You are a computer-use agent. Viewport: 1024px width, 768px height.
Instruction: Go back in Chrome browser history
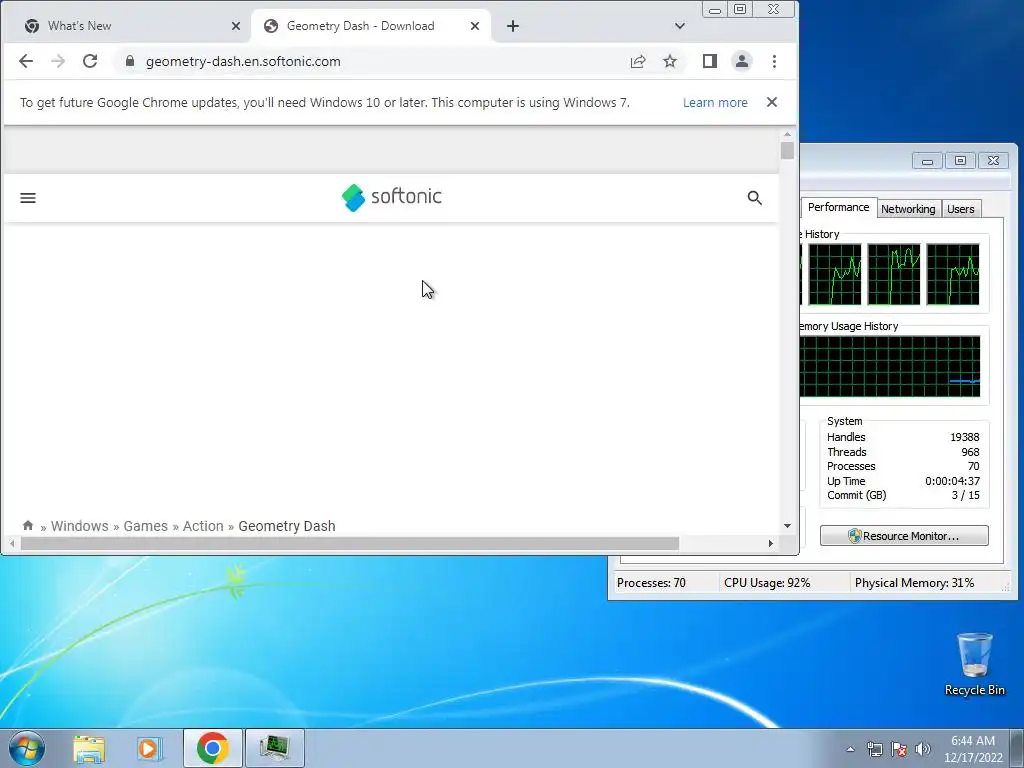click(x=25, y=61)
